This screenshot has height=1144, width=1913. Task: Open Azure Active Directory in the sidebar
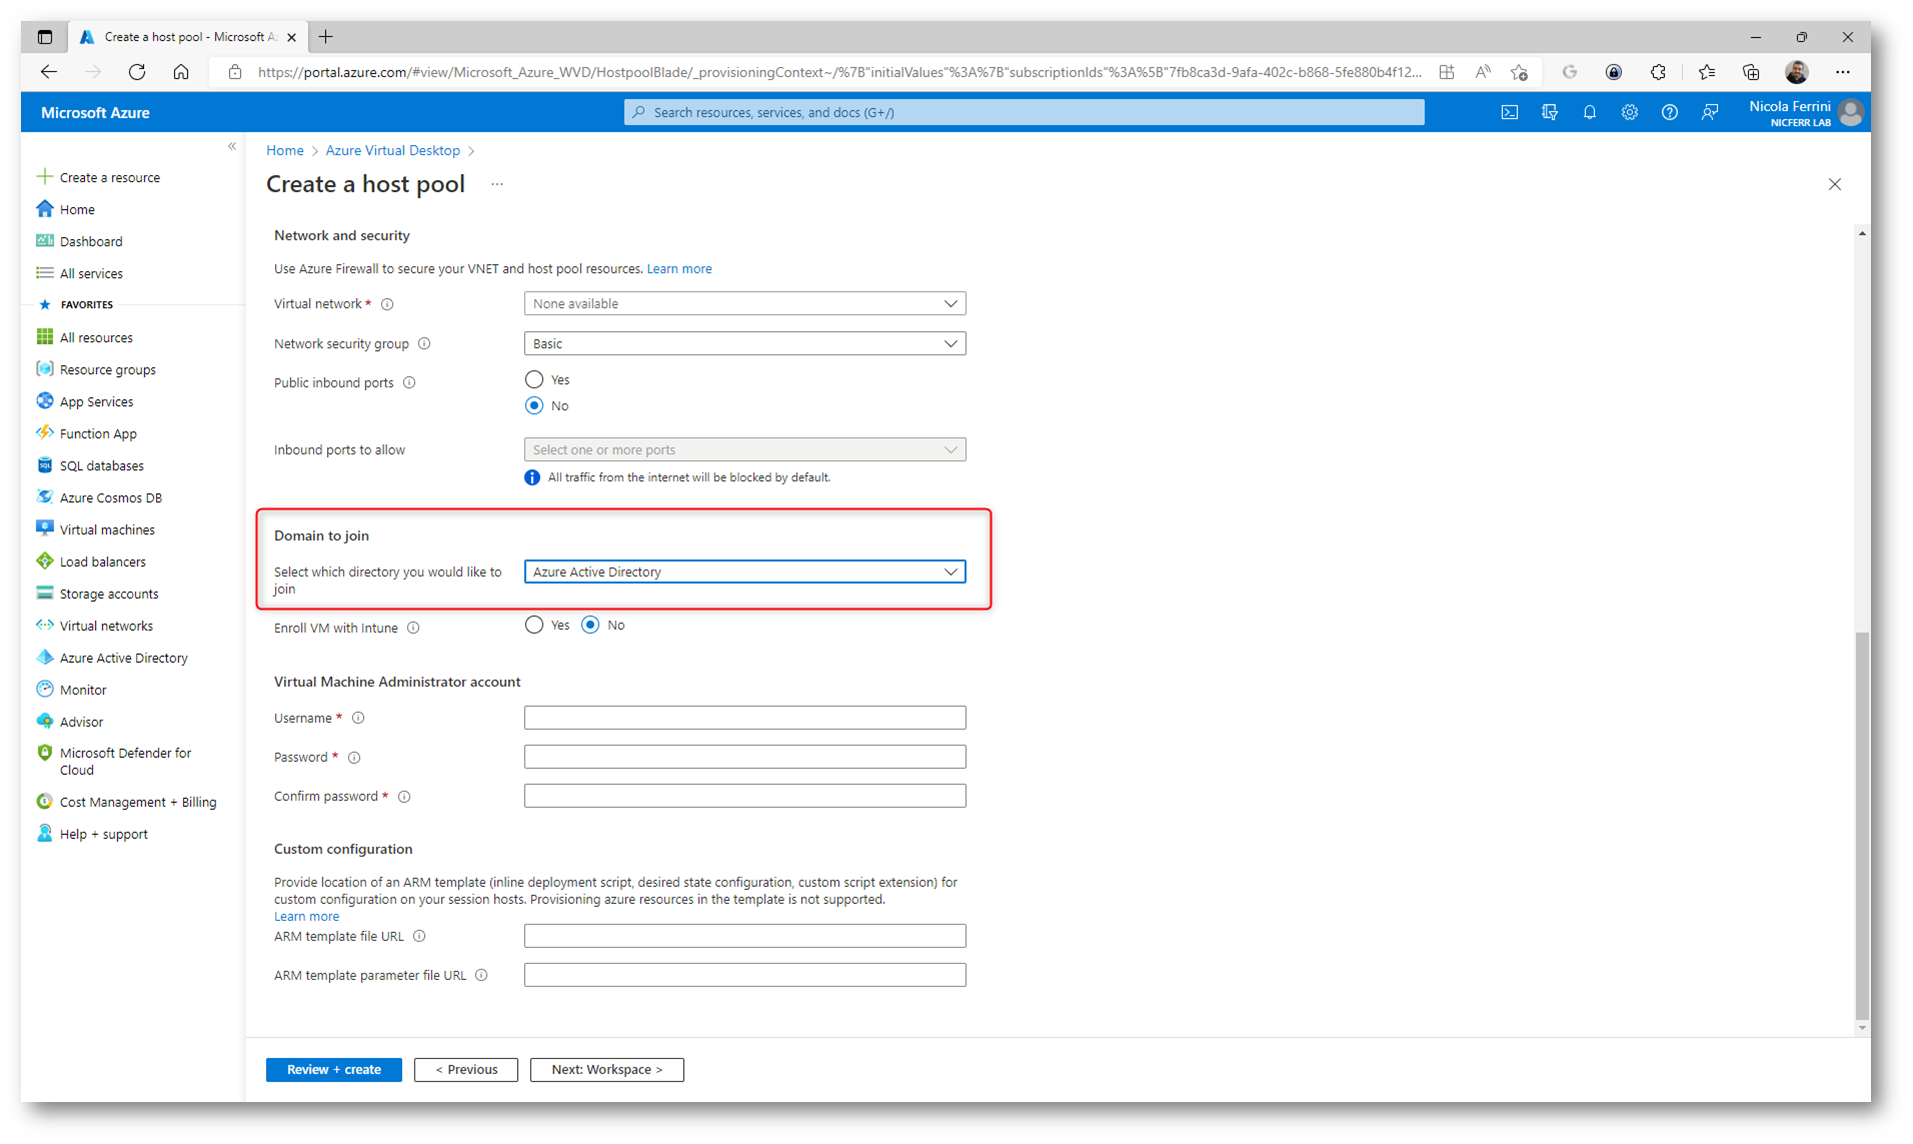113,658
